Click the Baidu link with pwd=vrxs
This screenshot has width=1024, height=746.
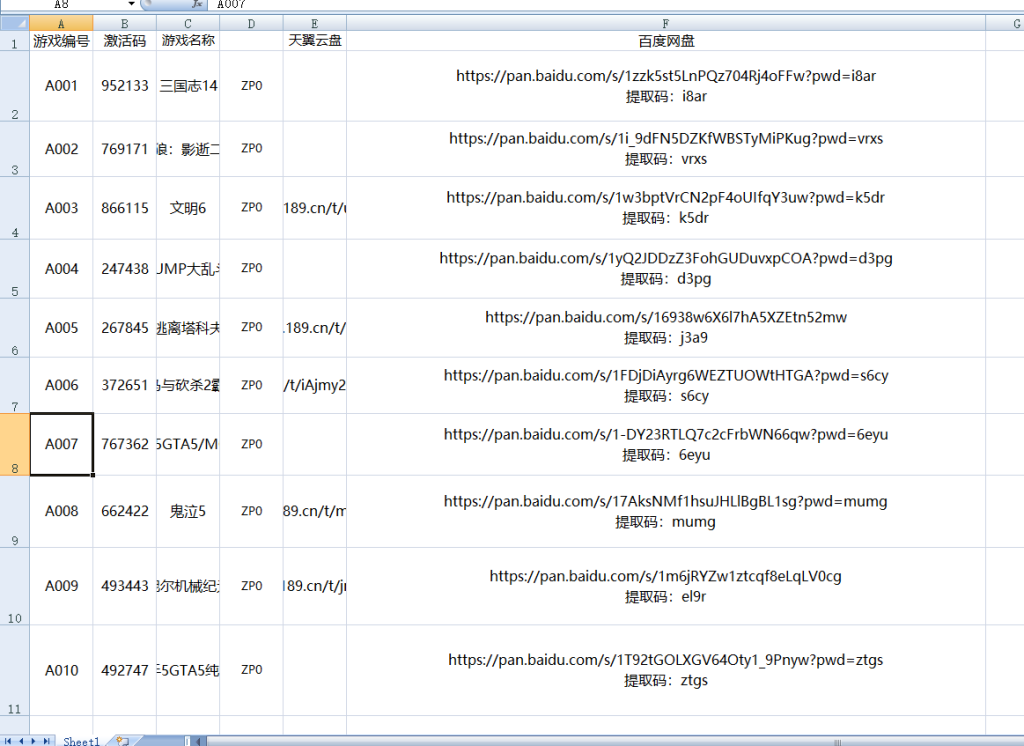pyautogui.click(x=665, y=138)
